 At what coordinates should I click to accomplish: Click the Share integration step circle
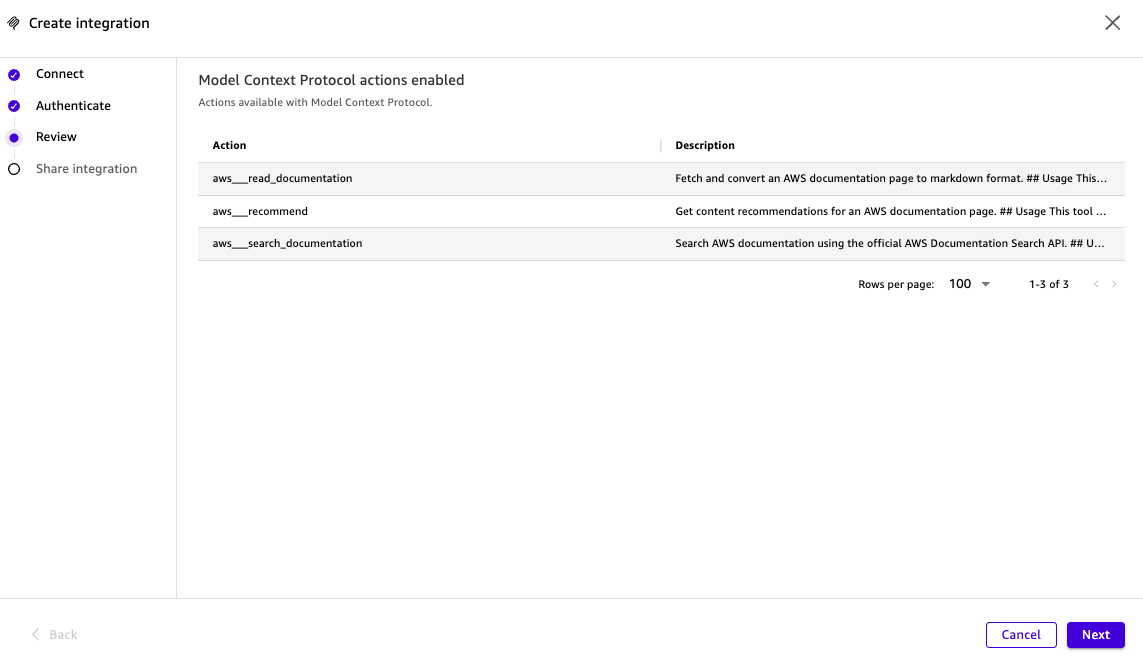coord(14,169)
